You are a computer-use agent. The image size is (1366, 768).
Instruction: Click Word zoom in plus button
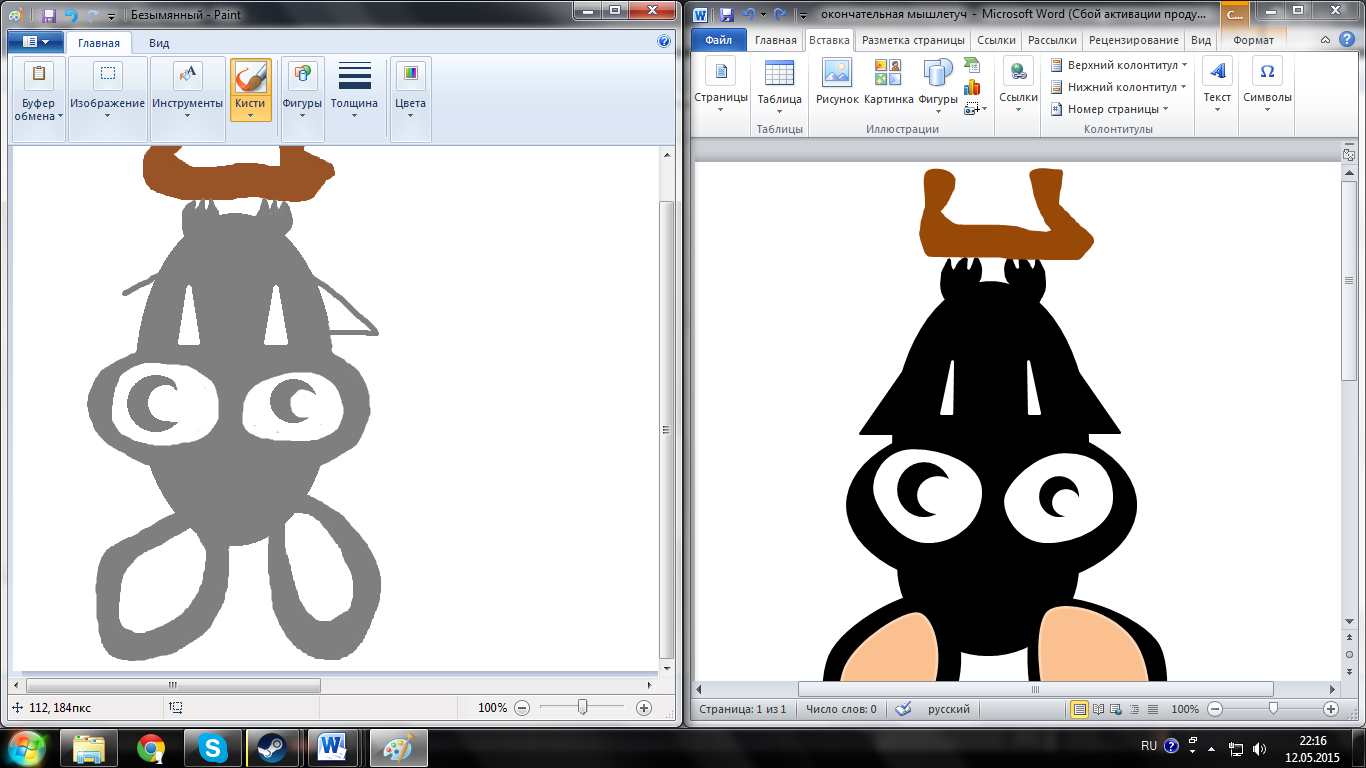pyautogui.click(x=1331, y=708)
